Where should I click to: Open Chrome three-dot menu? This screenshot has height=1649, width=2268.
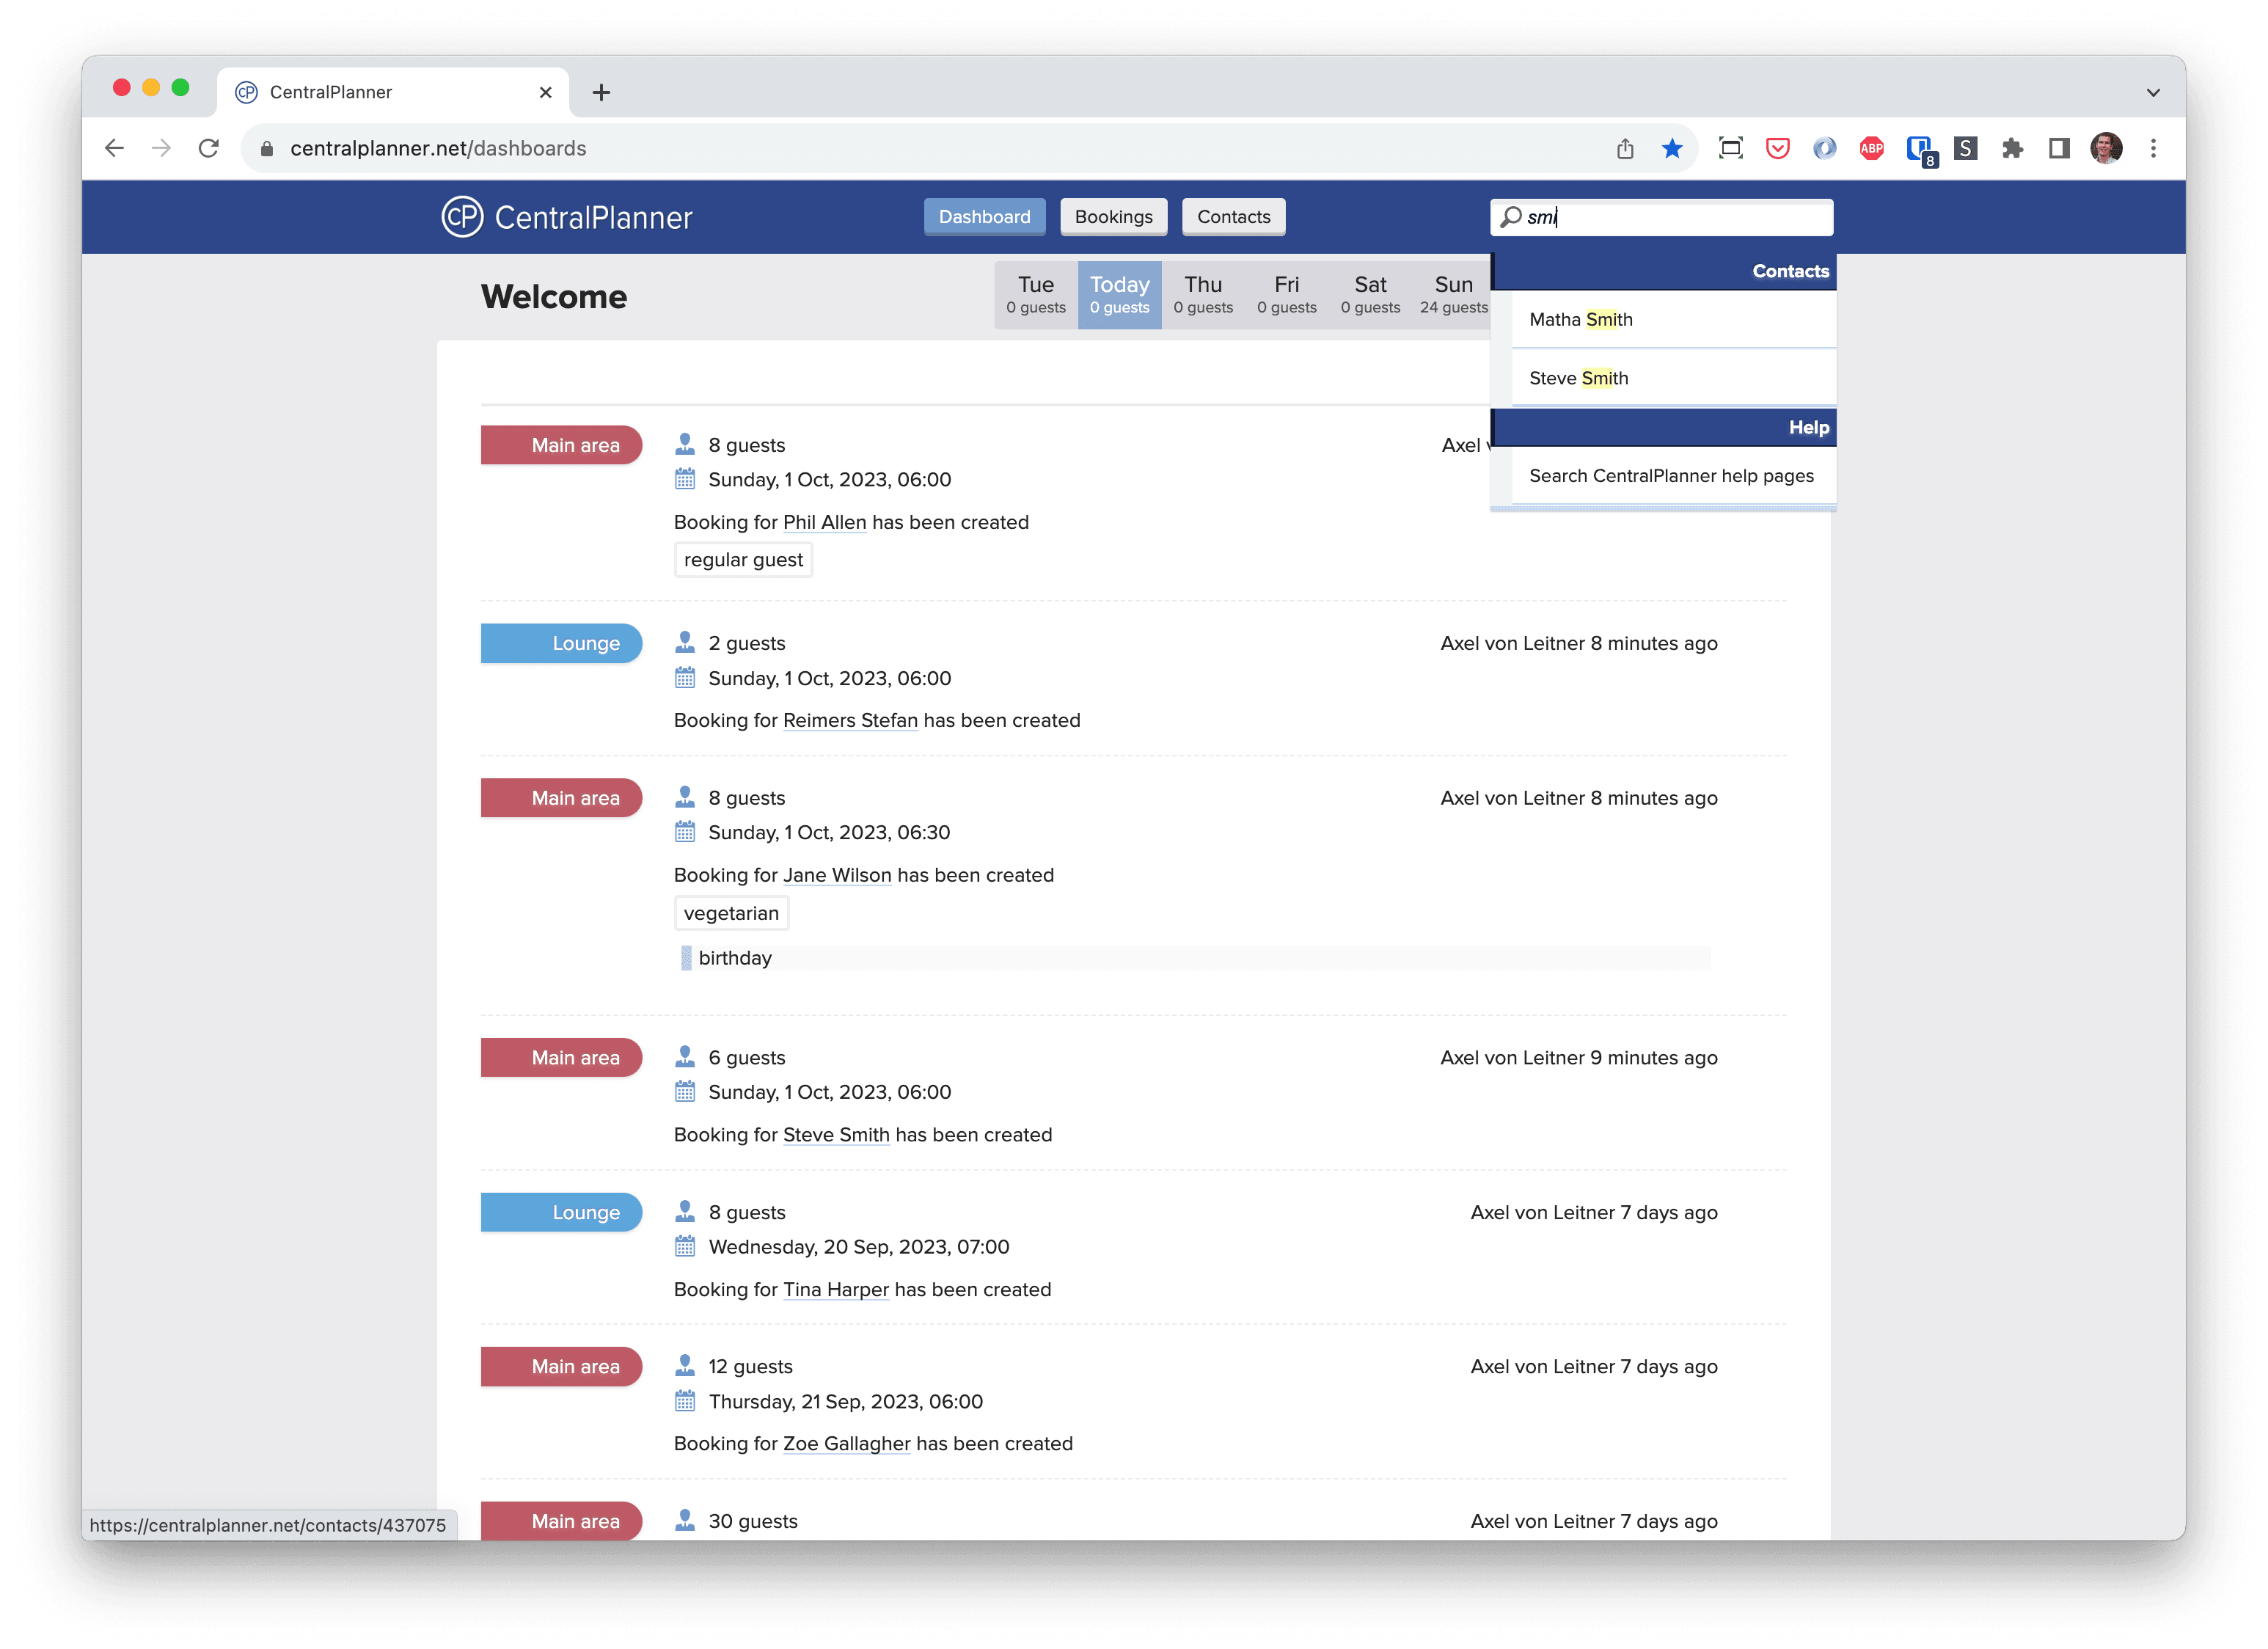coord(2153,148)
